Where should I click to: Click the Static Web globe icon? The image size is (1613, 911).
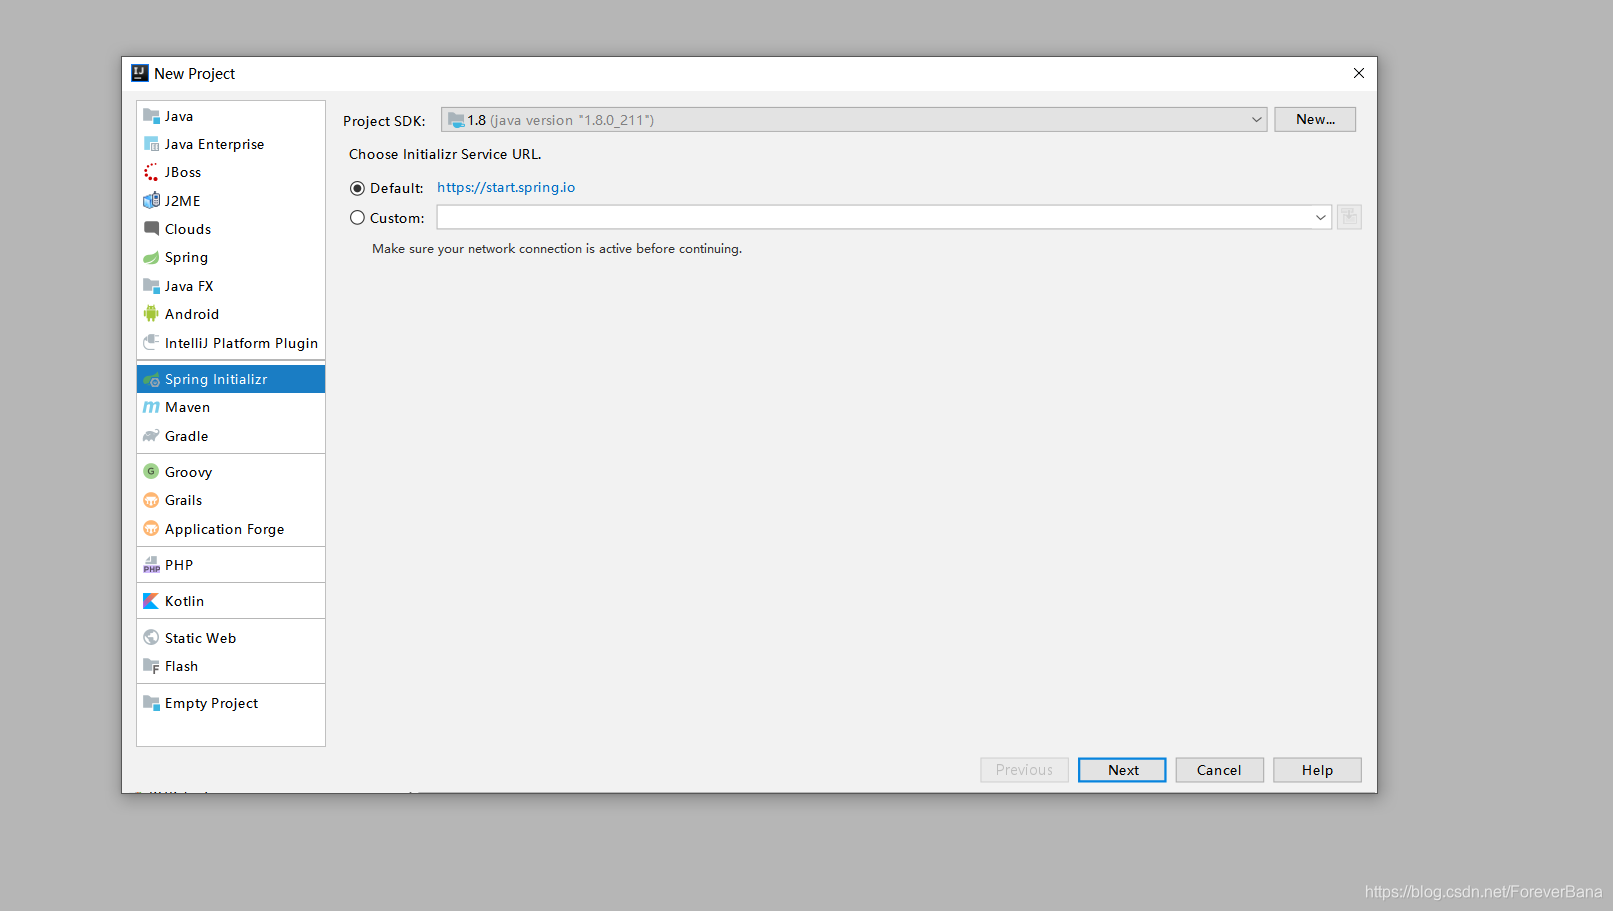click(x=151, y=637)
